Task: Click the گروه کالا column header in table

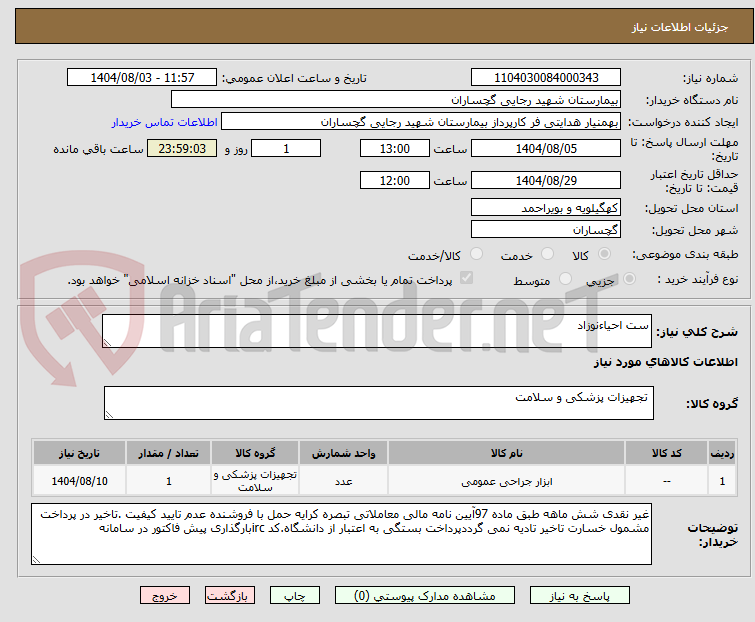Action: pyautogui.click(x=255, y=453)
